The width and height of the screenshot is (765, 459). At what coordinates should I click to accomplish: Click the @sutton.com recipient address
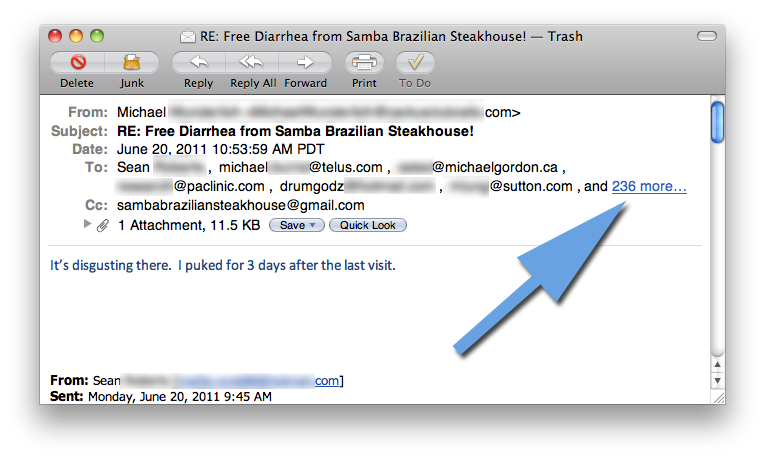click(x=510, y=186)
